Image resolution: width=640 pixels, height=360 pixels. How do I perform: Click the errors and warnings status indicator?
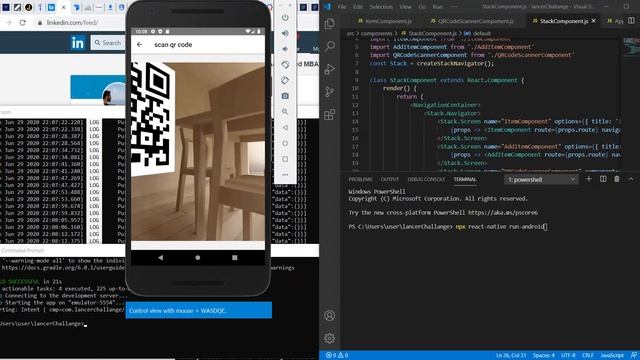[337, 355]
